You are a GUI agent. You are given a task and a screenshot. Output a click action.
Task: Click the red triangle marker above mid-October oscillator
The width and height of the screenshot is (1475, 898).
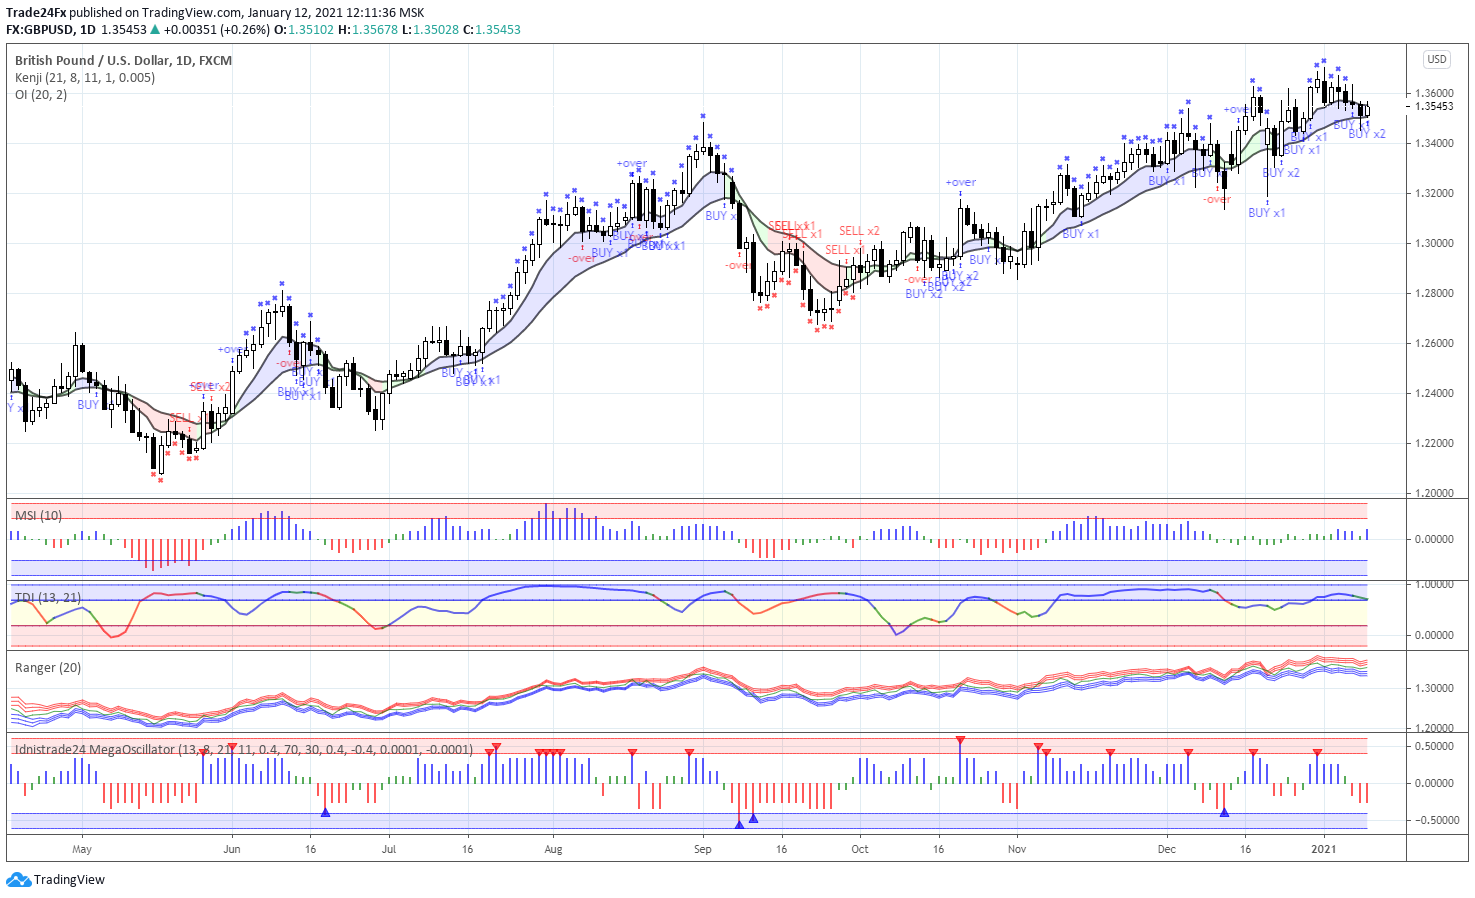click(x=960, y=740)
